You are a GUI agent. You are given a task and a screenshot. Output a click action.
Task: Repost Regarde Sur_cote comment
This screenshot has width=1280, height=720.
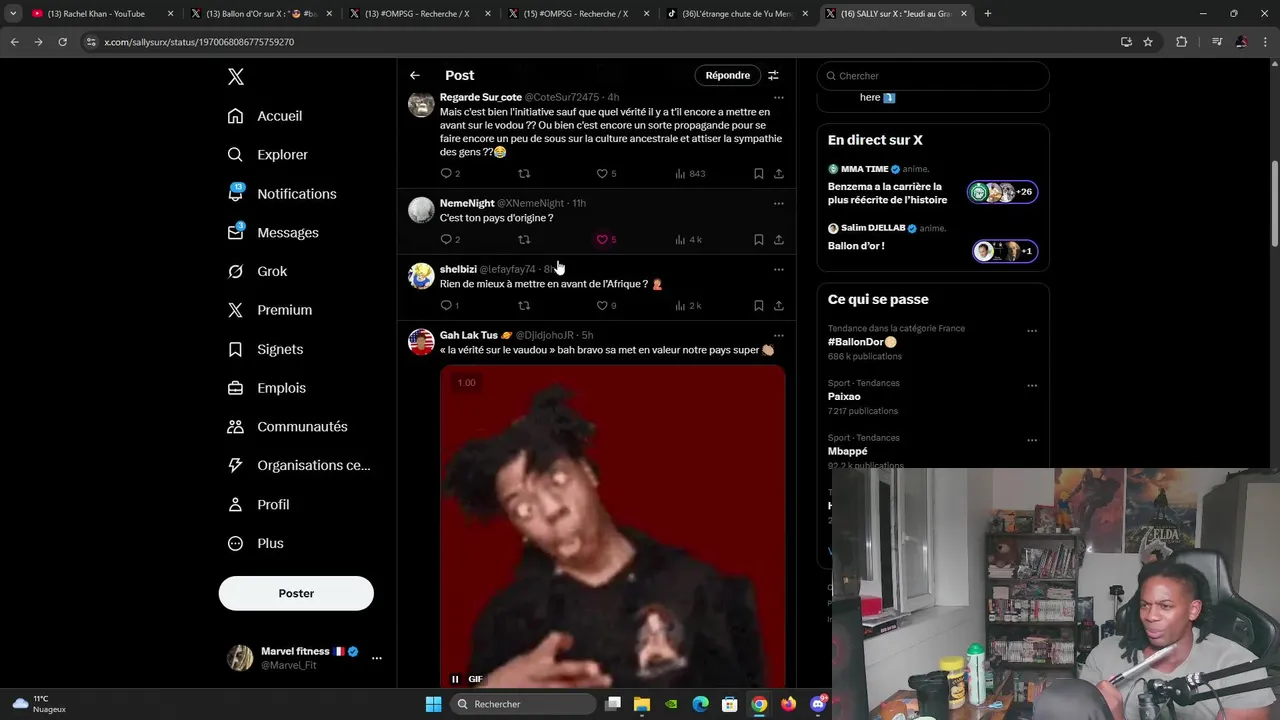coord(524,174)
